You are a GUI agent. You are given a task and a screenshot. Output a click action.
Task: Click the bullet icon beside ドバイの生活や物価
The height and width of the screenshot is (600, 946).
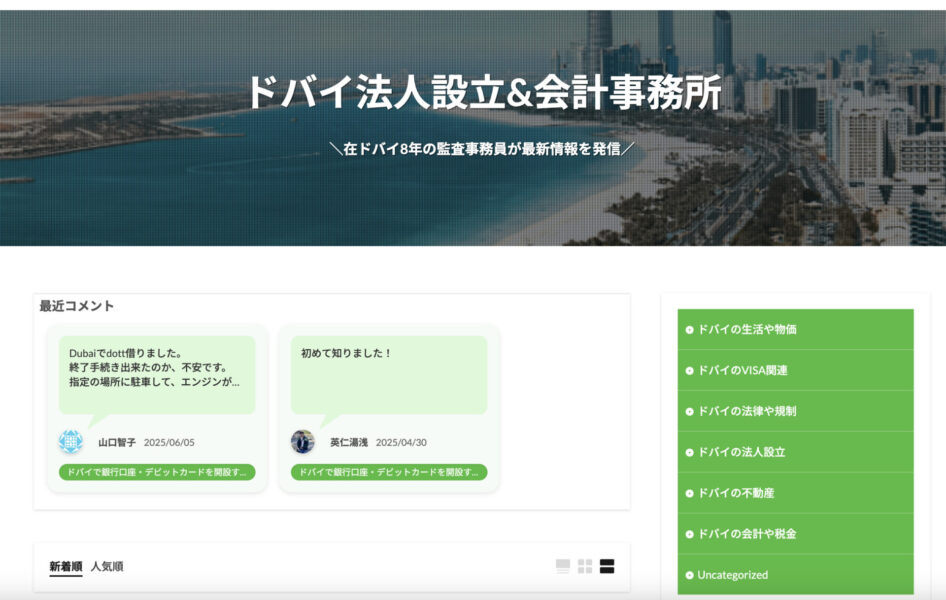[690, 330]
